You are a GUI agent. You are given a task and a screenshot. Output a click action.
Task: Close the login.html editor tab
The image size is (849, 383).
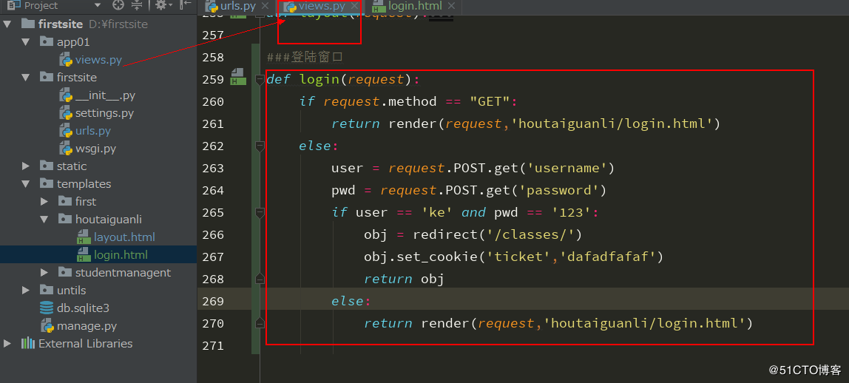[450, 7]
